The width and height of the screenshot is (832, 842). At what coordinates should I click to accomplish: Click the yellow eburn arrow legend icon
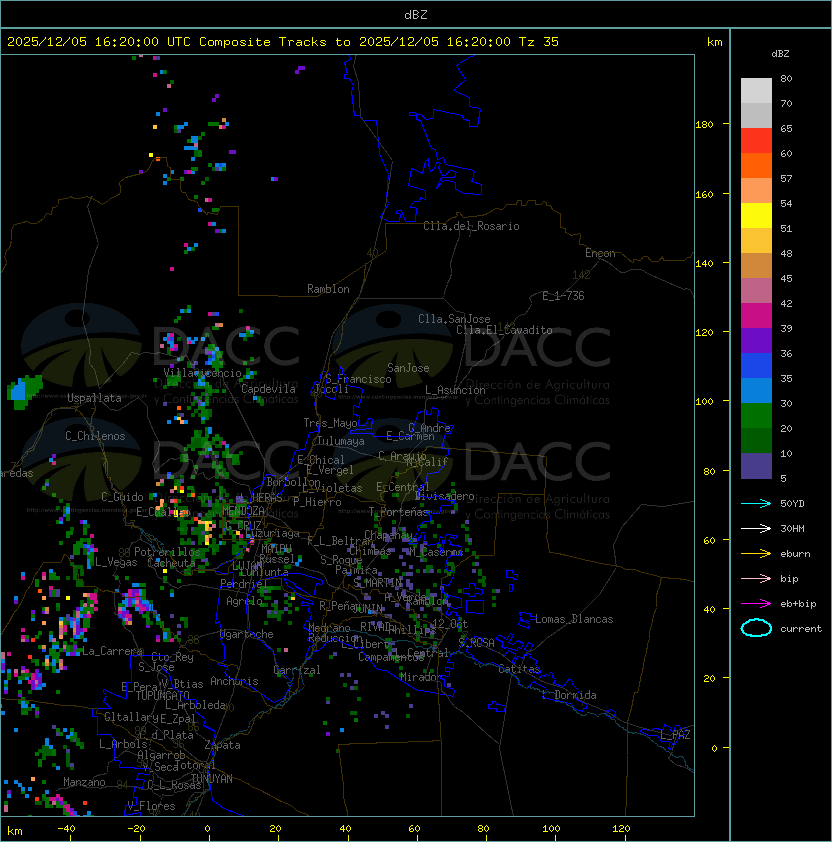pos(756,554)
